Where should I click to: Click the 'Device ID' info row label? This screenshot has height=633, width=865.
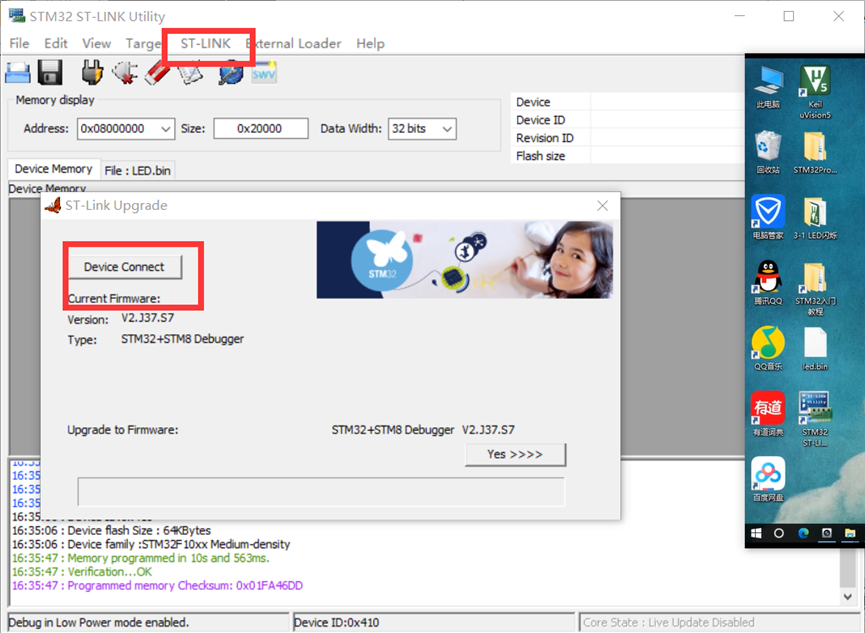click(x=541, y=120)
